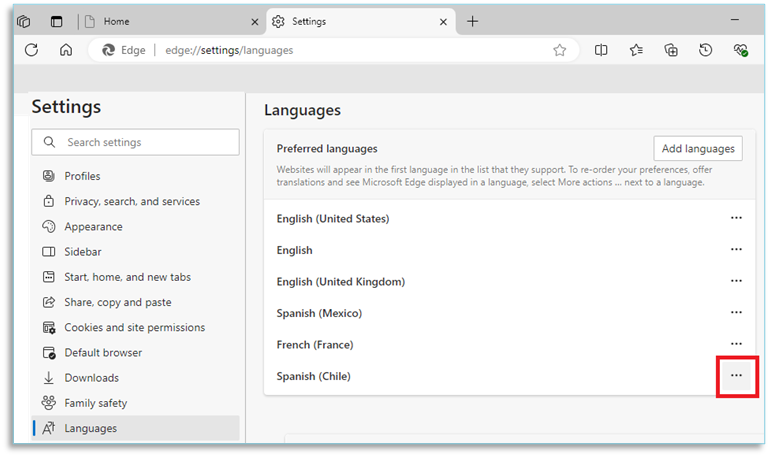
Task: Click the Preferred languages heading
Action: click(327, 149)
